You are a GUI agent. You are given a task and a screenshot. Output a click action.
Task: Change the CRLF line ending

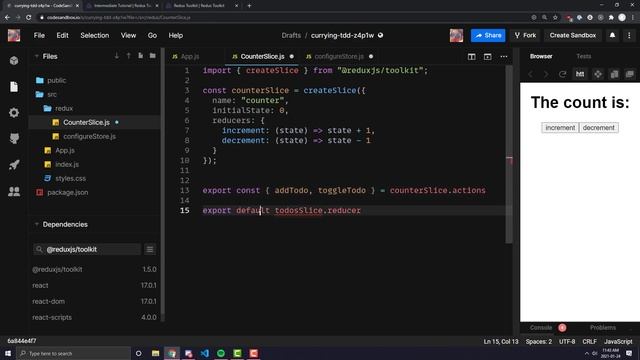tap(589, 342)
